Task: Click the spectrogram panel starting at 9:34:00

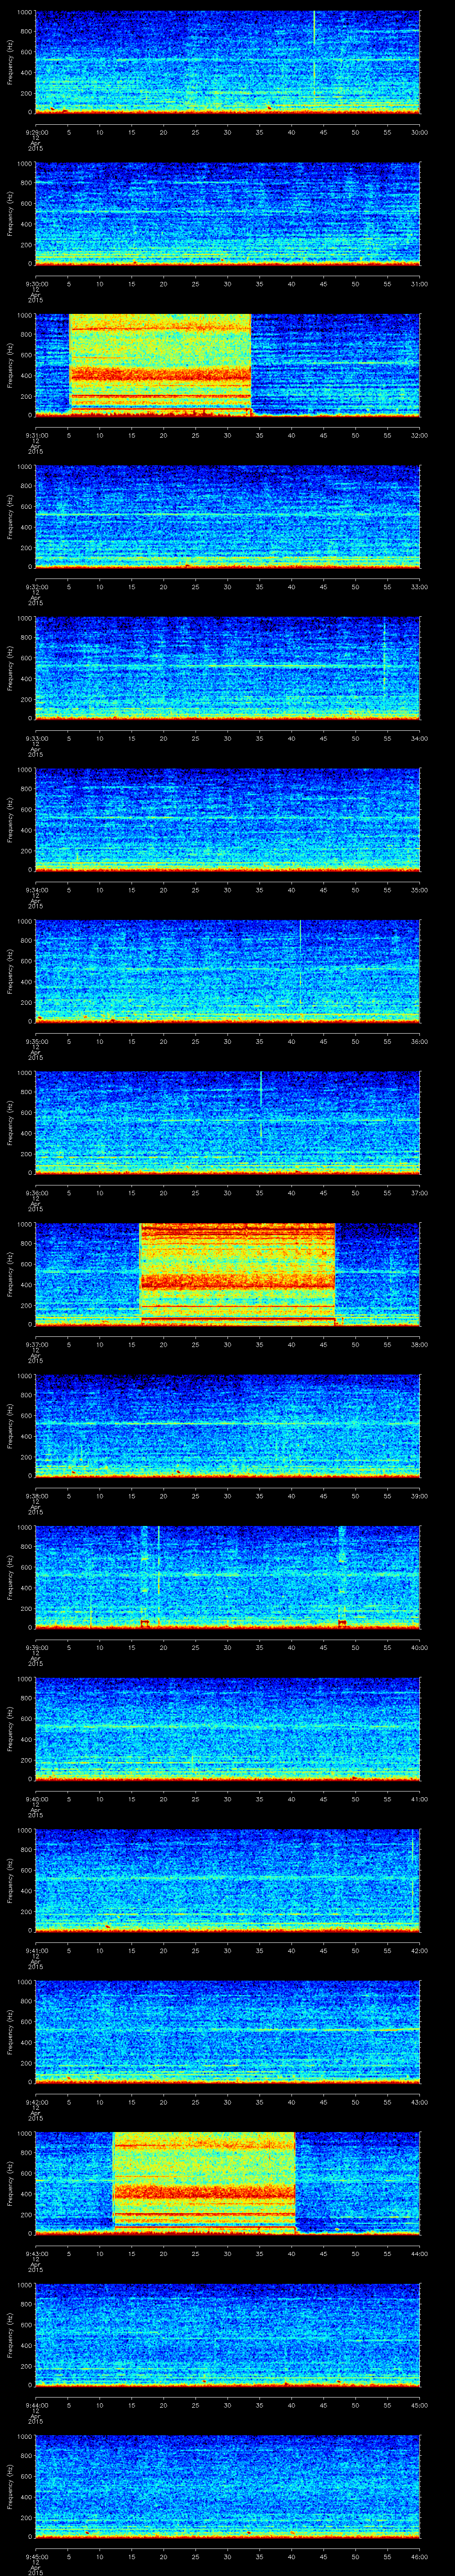Action: [x=228, y=820]
